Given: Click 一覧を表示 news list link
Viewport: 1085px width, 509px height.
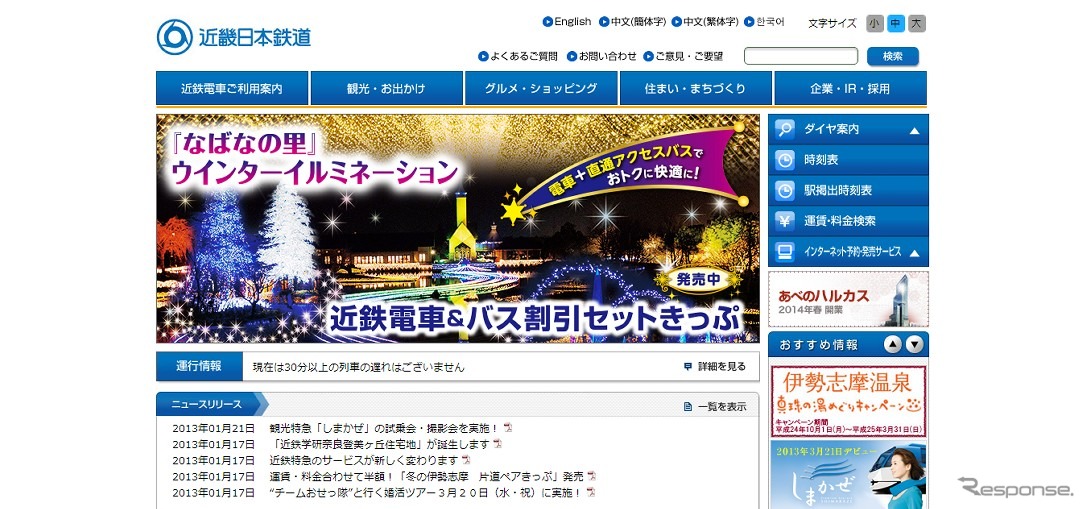Looking at the screenshot, I should point(722,407).
